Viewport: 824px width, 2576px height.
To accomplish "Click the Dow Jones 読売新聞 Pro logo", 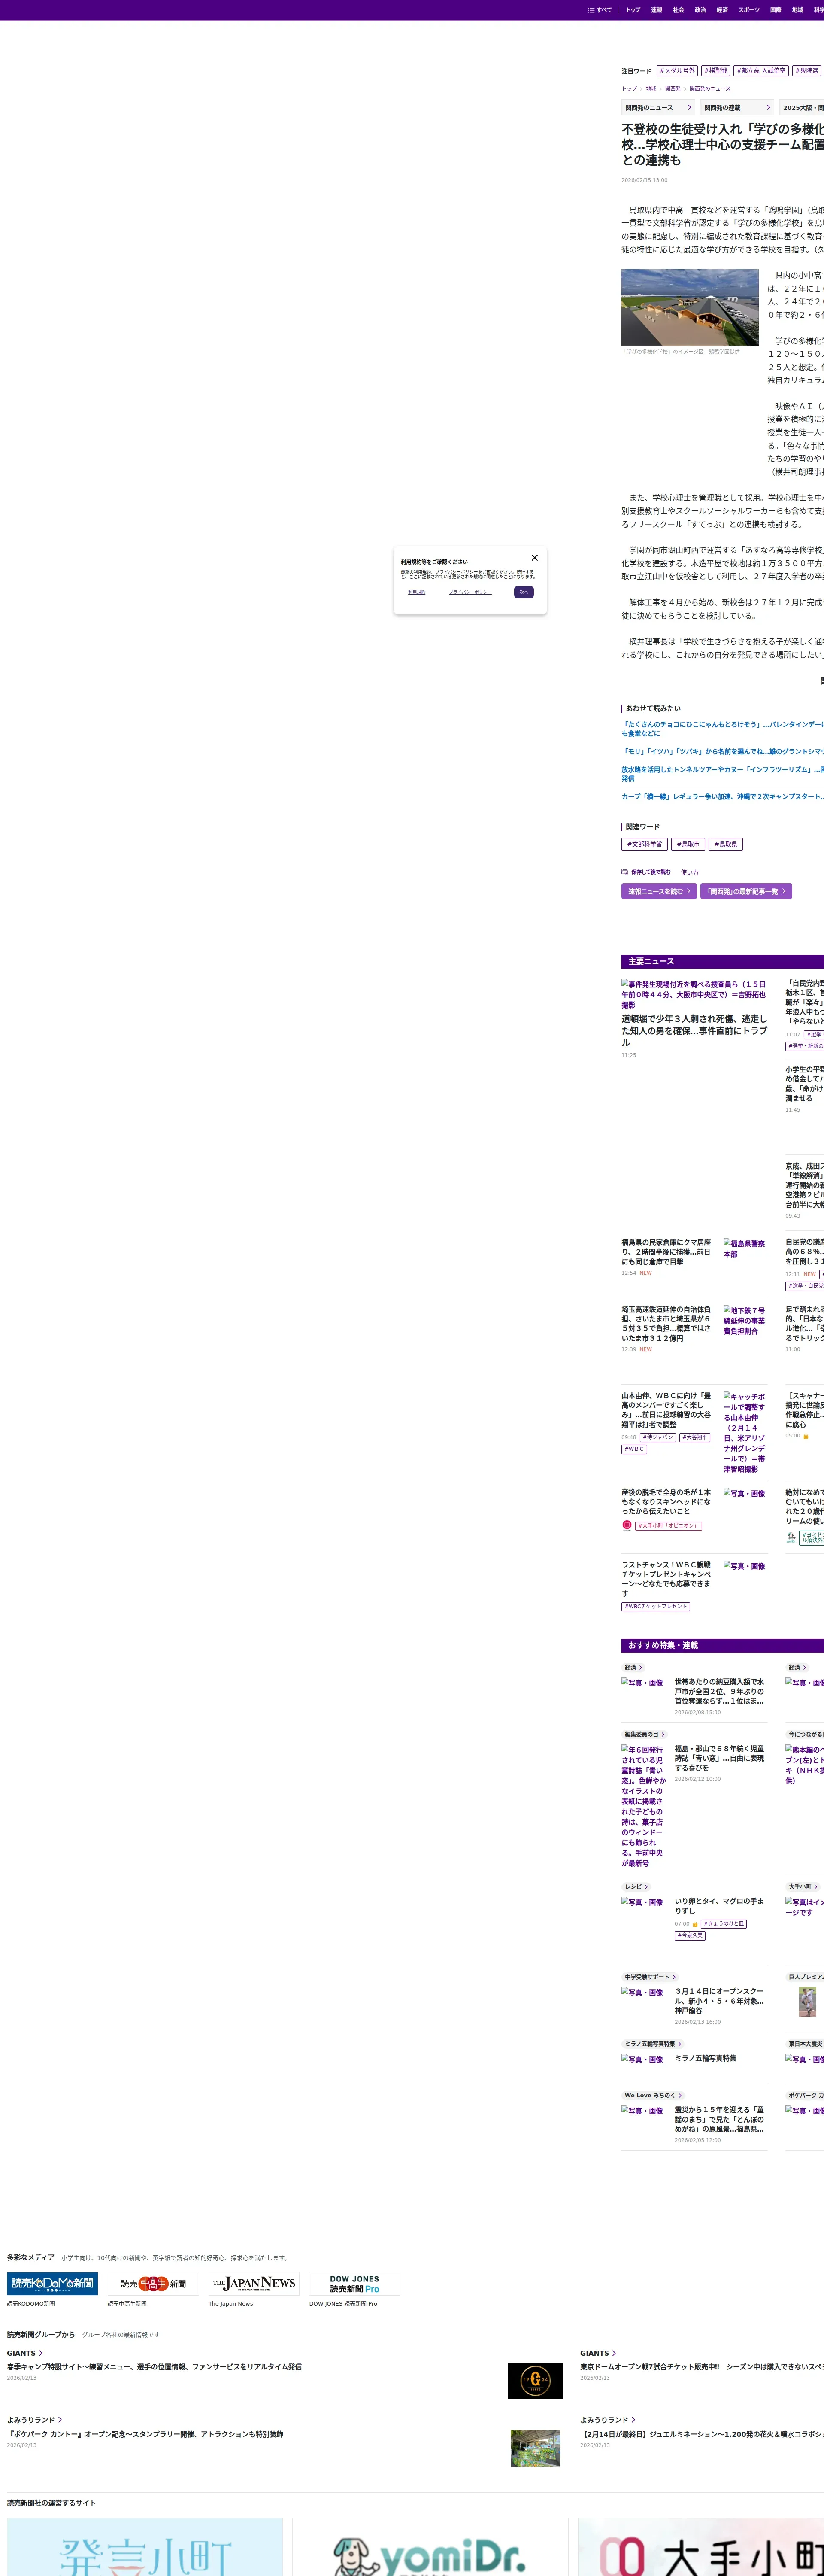I will coord(354,2283).
